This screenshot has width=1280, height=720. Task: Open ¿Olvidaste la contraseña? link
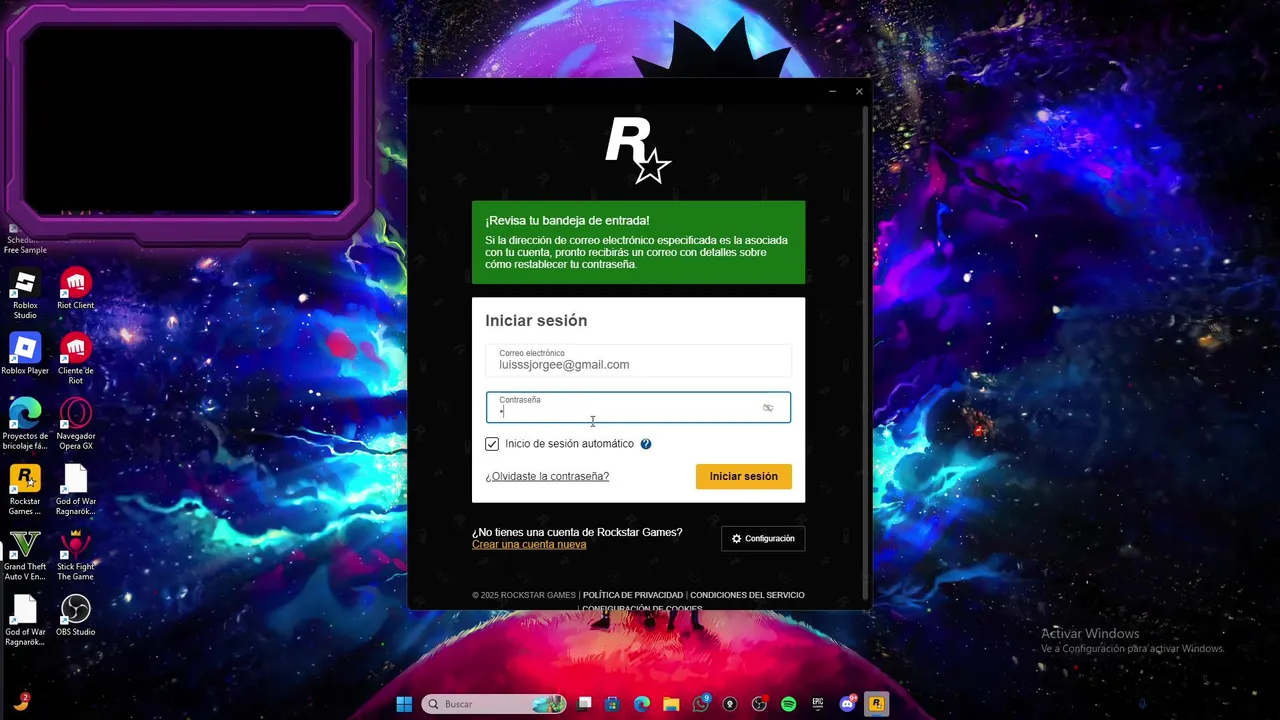click(x=547, y=476)
